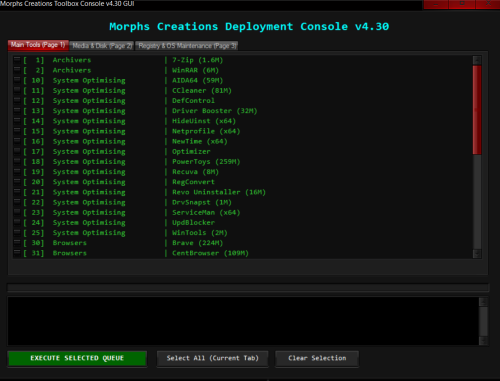This screenshot has width=500, height=381.
Task: Enable the DefControl checkbox
Action: click(x=17, y=101)
